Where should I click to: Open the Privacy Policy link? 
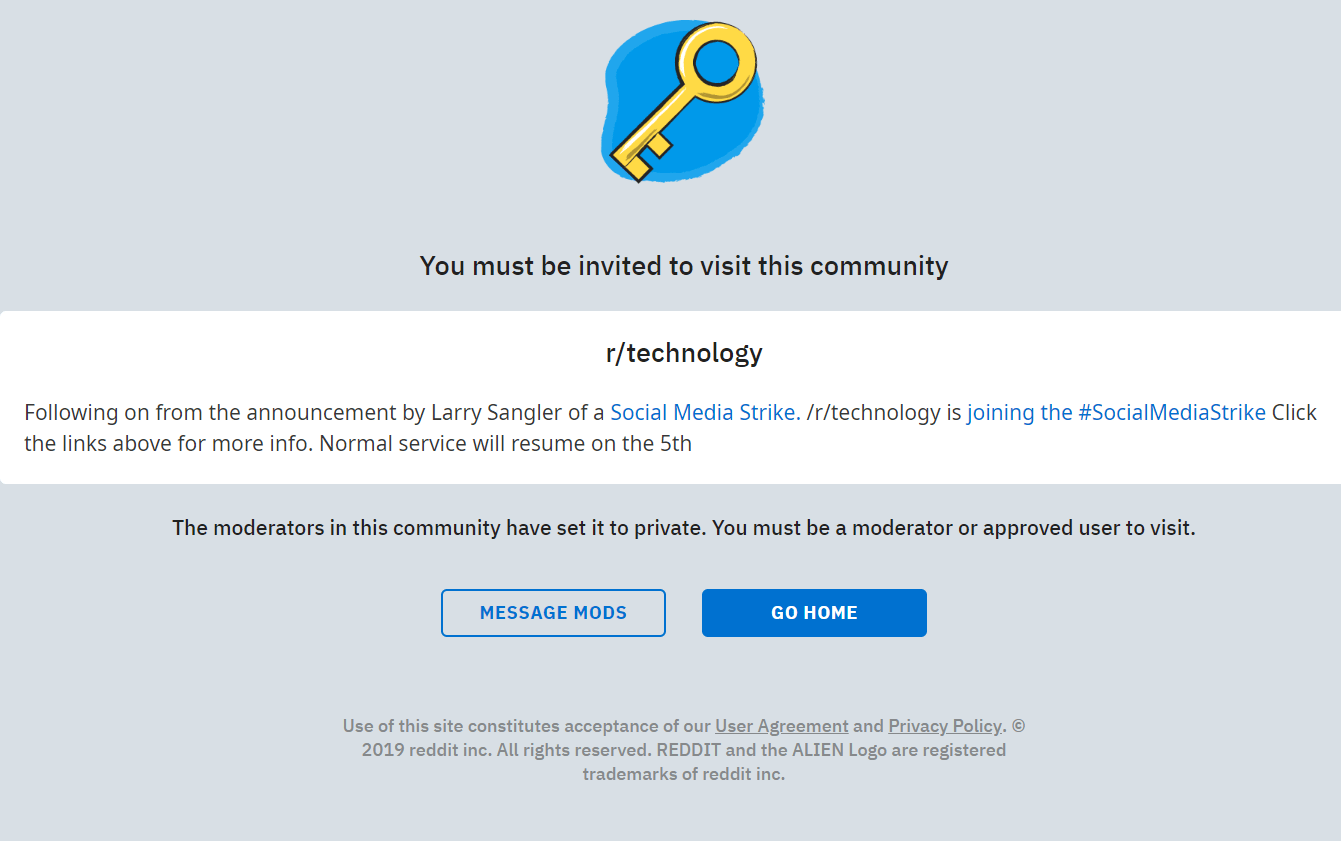point(944,725)
